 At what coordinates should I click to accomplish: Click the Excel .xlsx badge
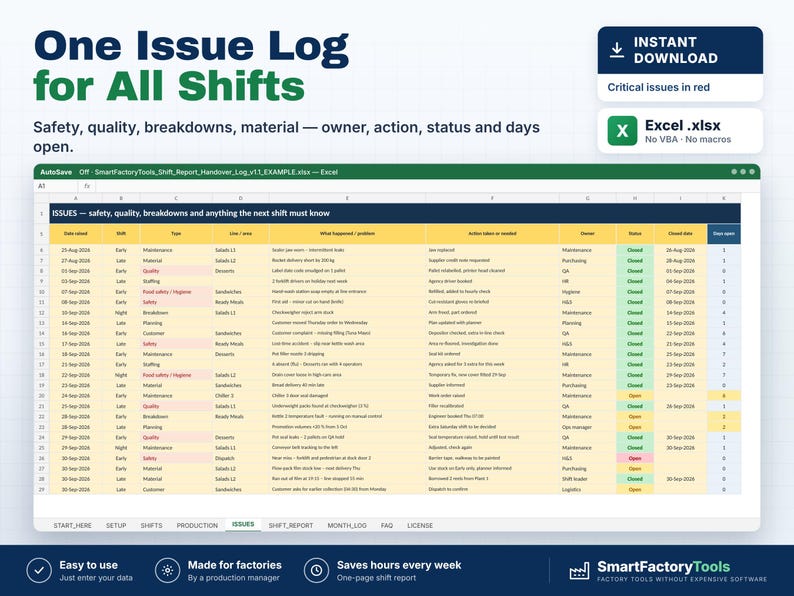click(680, 131)
